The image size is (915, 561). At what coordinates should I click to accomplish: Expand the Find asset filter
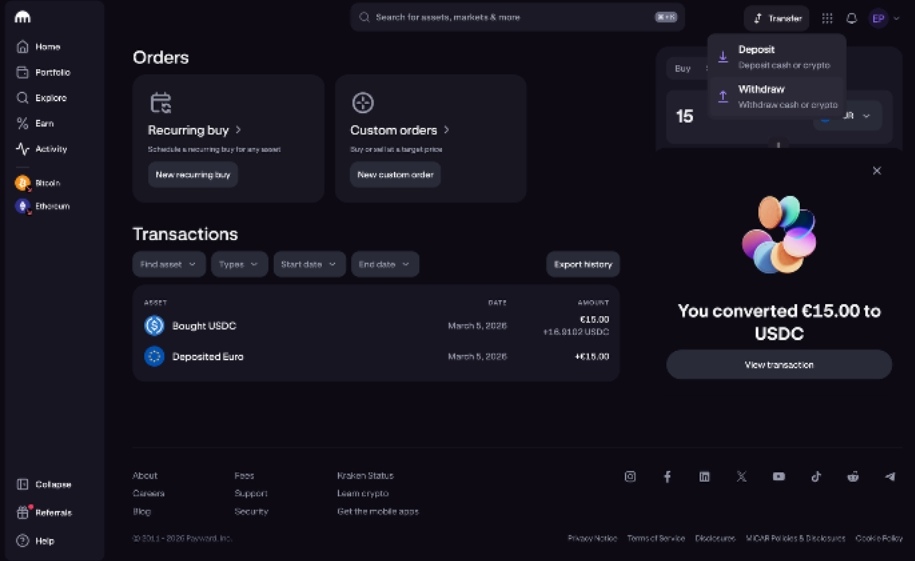click(169, 264)
